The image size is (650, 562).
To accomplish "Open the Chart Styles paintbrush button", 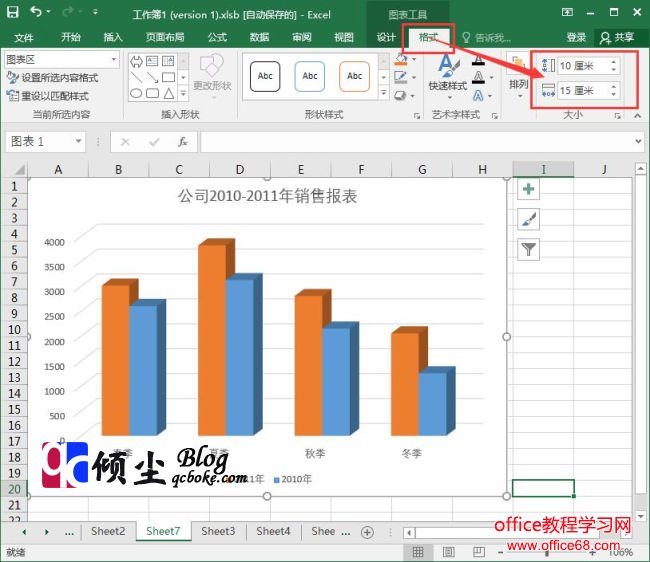I will (x=528, y=219).
